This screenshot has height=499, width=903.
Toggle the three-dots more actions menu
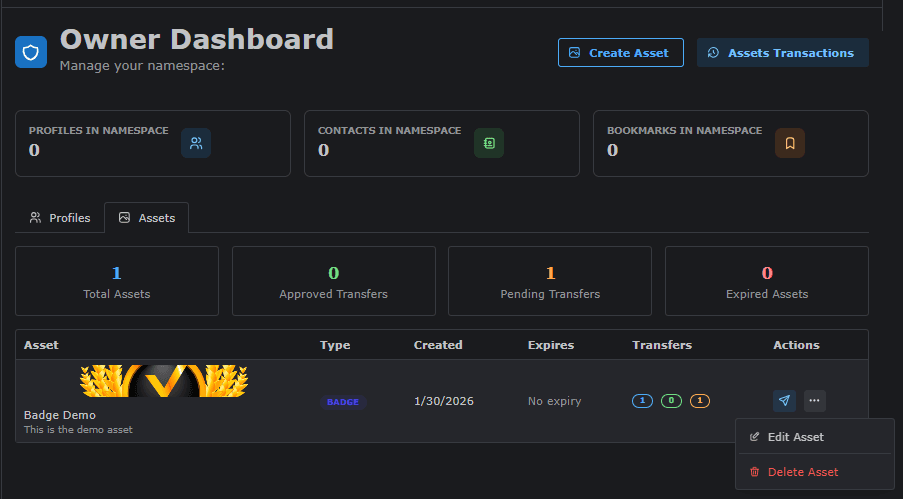(x=814, y=400)
